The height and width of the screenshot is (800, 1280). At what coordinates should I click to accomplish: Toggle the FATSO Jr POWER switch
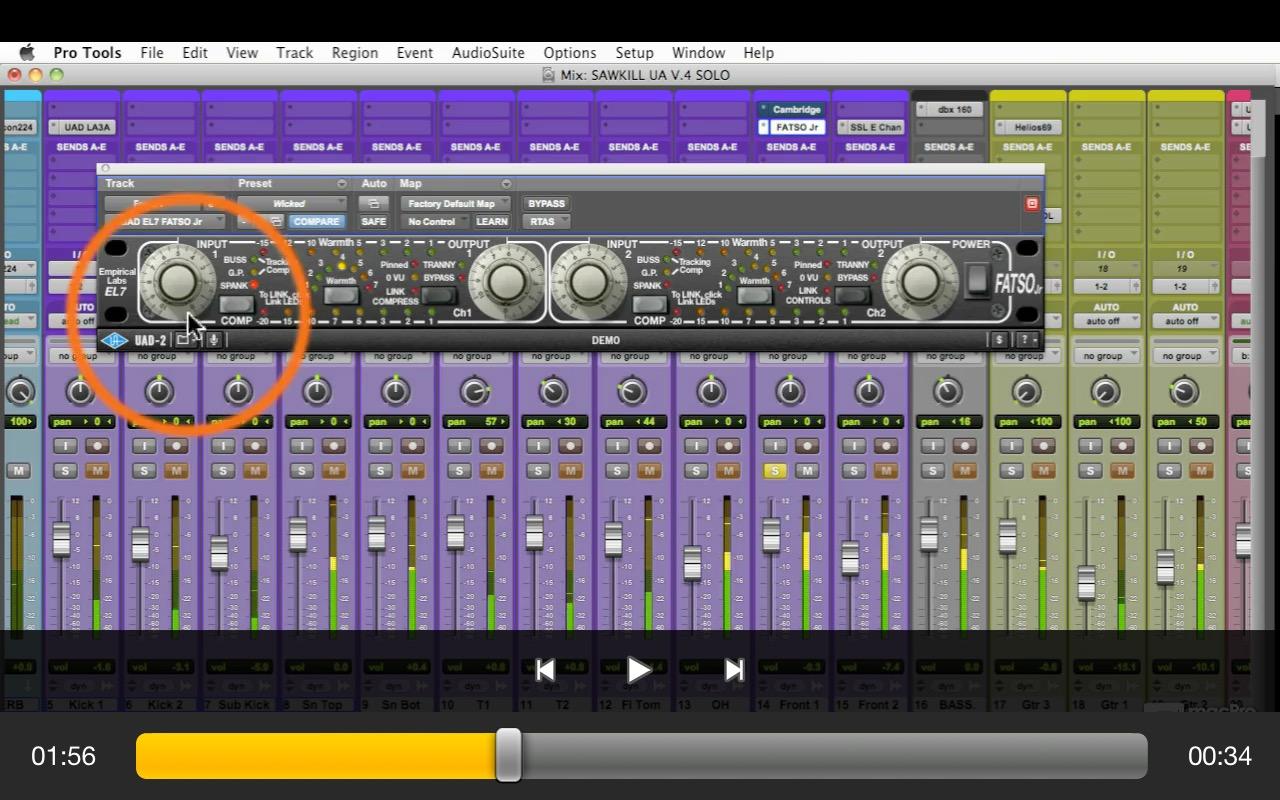[x=977, y=280]
